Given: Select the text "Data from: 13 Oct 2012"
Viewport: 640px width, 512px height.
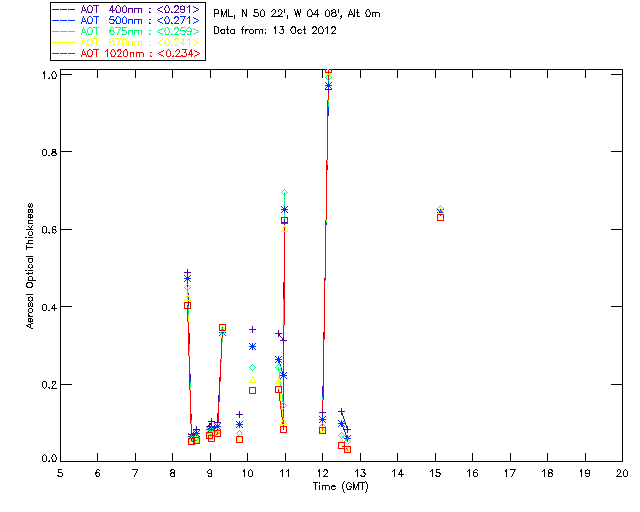Looking at the screenshot, I should [275, 31].
